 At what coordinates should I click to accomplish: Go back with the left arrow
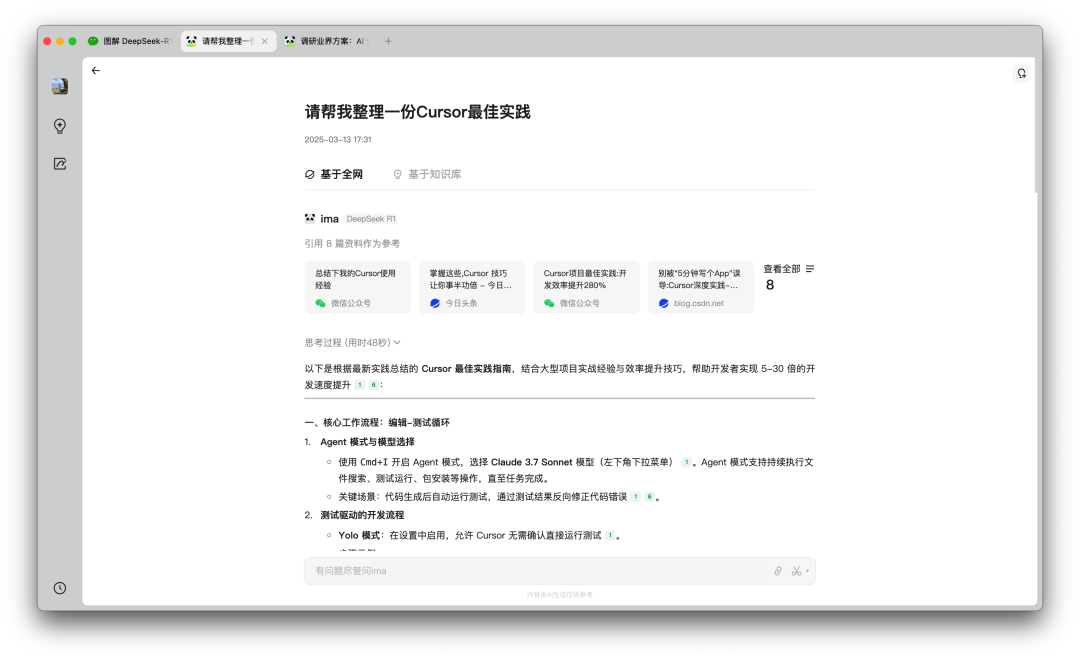(96, 70)
